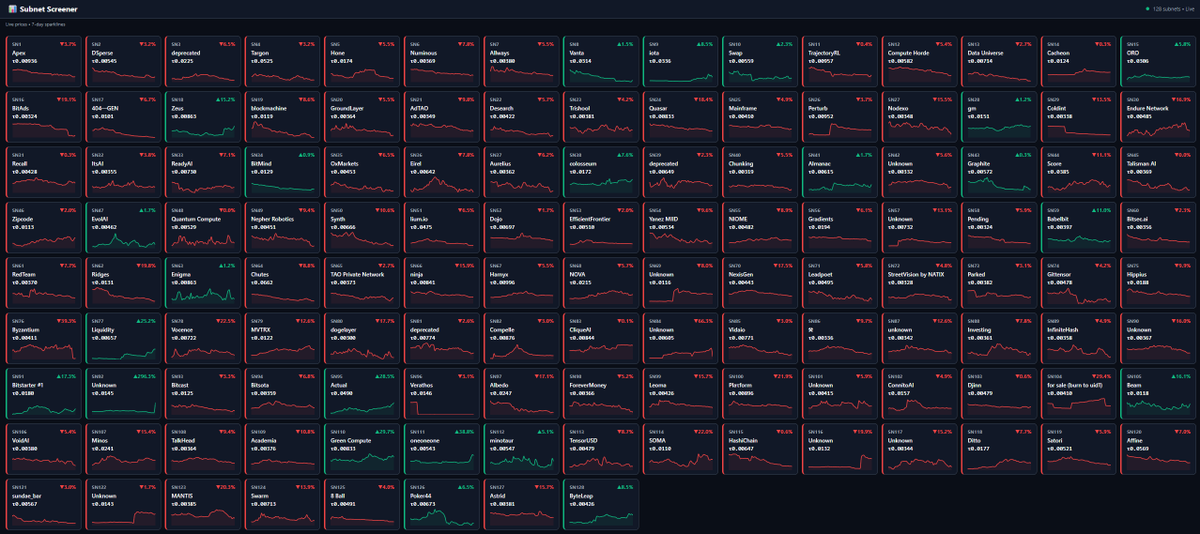Click the Compute Horde subnet name
The height and width of the screenshot is (534, 1200).
coord(908,53)
